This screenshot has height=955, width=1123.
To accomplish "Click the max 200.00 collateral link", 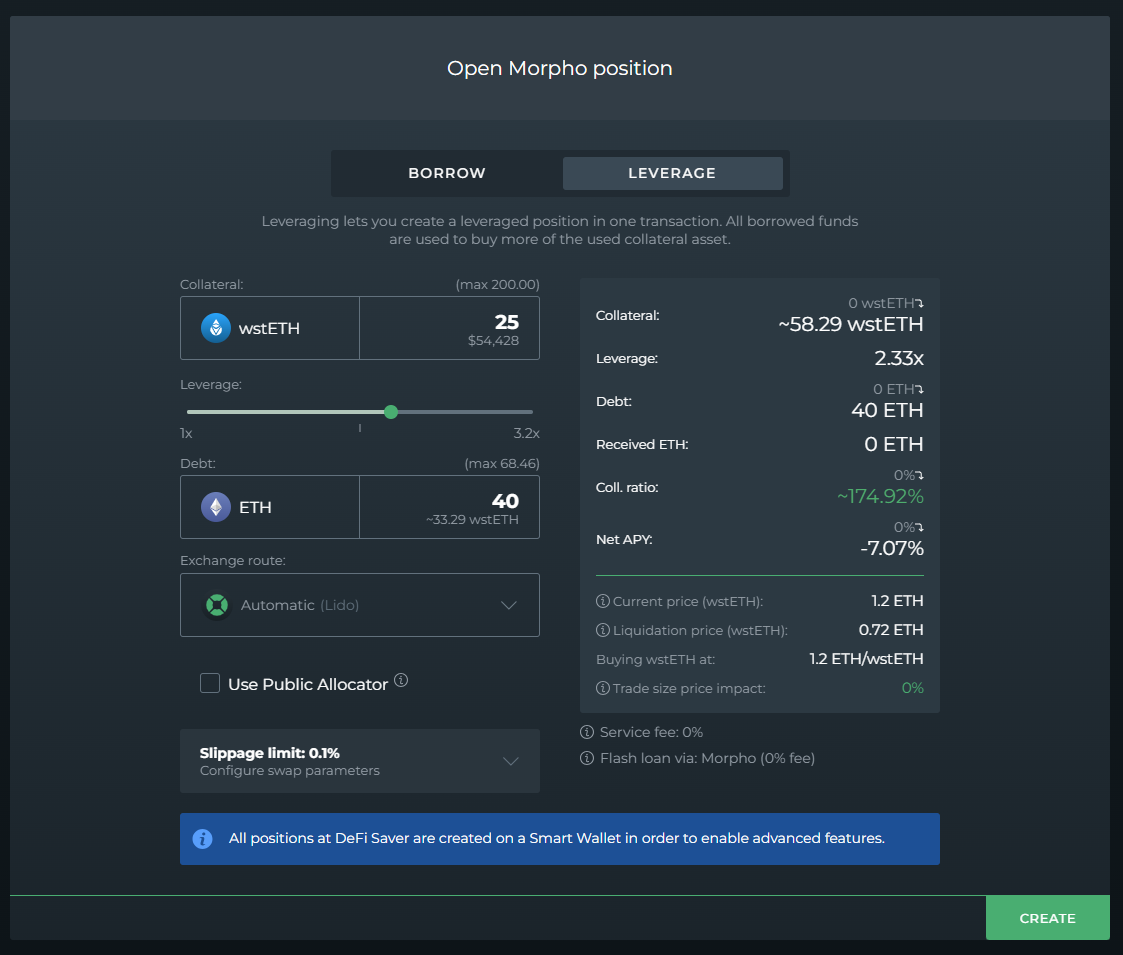I will point(497,285).
